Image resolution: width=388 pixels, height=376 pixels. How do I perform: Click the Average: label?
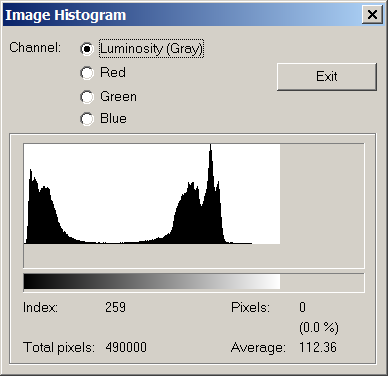point(258,348)
